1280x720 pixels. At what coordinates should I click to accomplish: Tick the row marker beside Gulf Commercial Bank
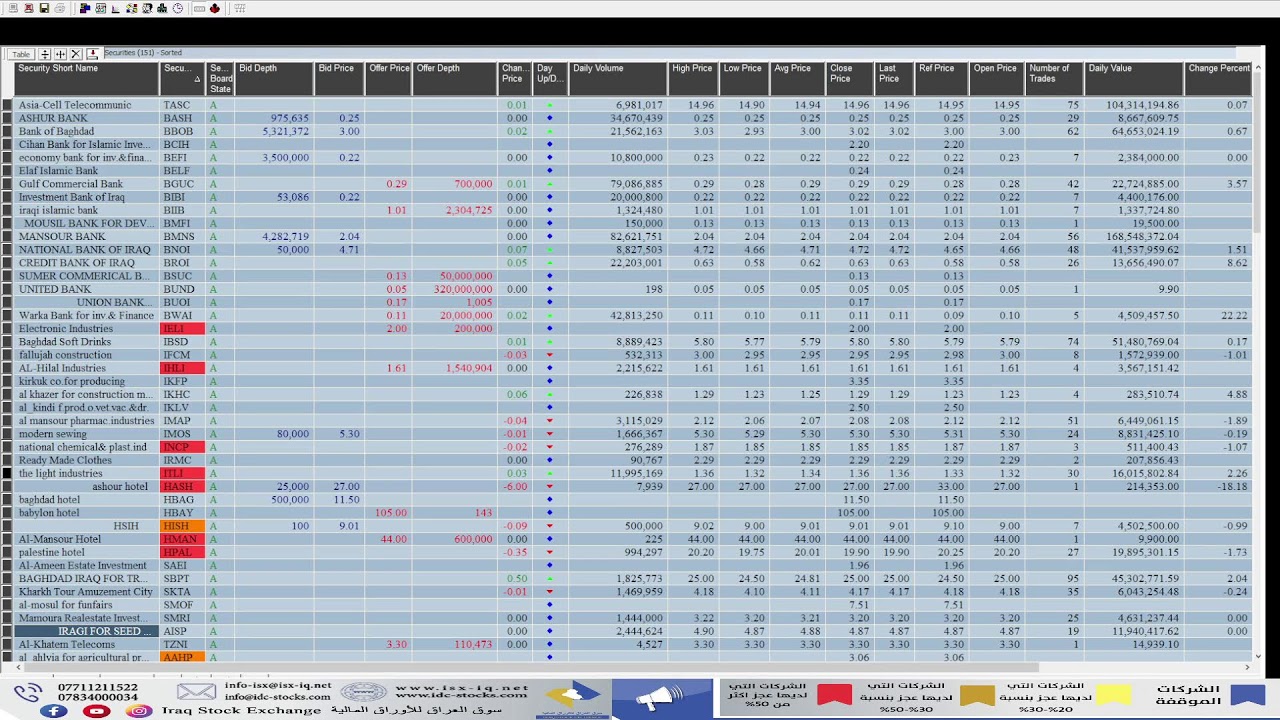7,184
